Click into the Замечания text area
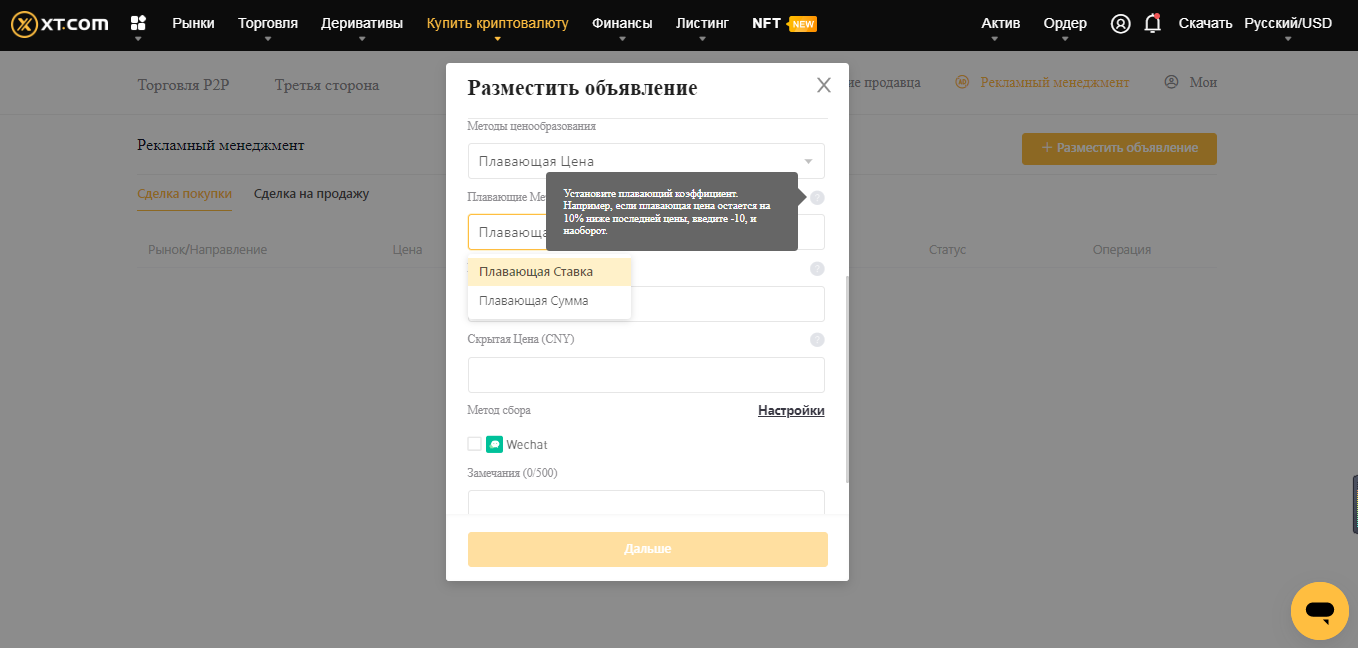 tap(646, 503)
